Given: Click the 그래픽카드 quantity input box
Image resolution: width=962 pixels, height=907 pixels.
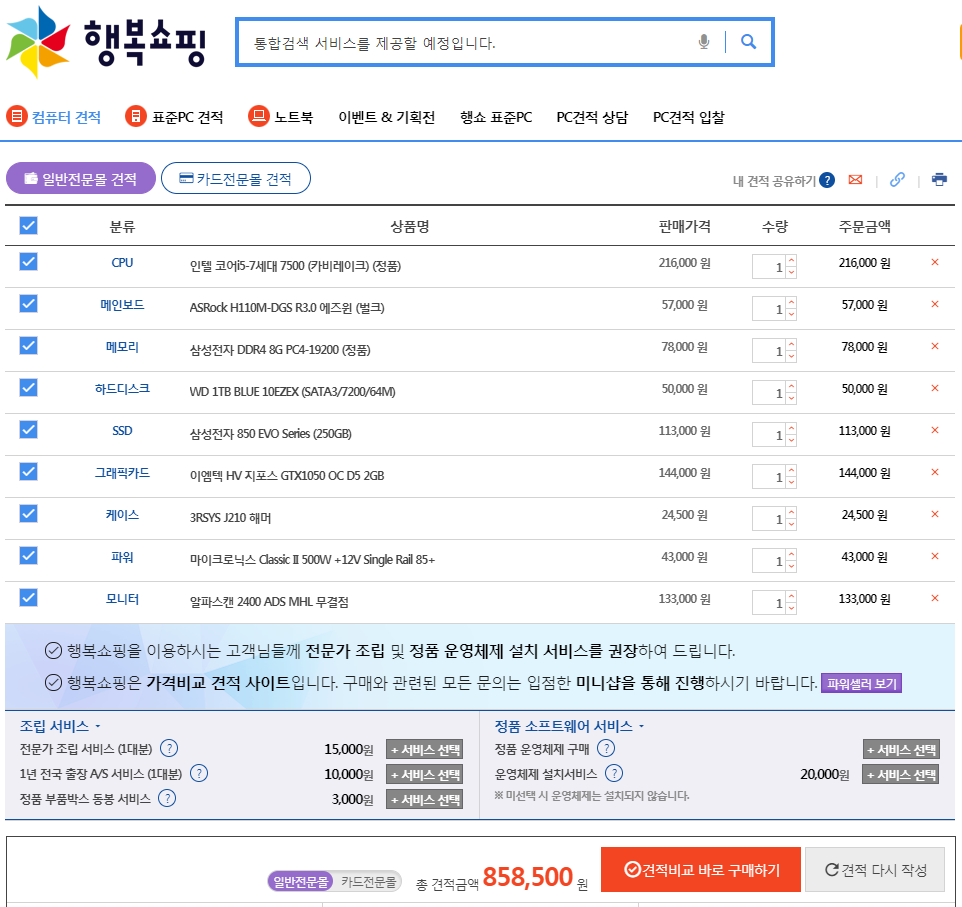Looking at the screenshot, I should pyautogui.click(x=769, y=477).
